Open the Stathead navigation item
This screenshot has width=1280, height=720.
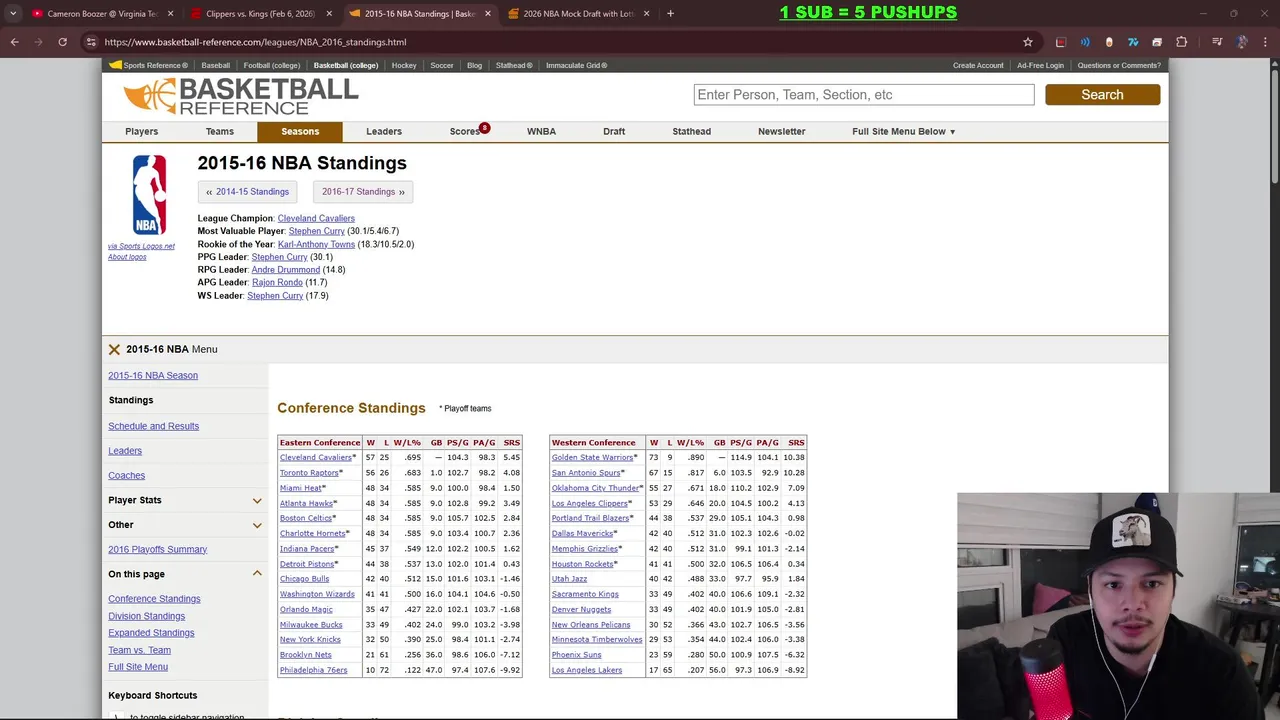pos(692,131)
